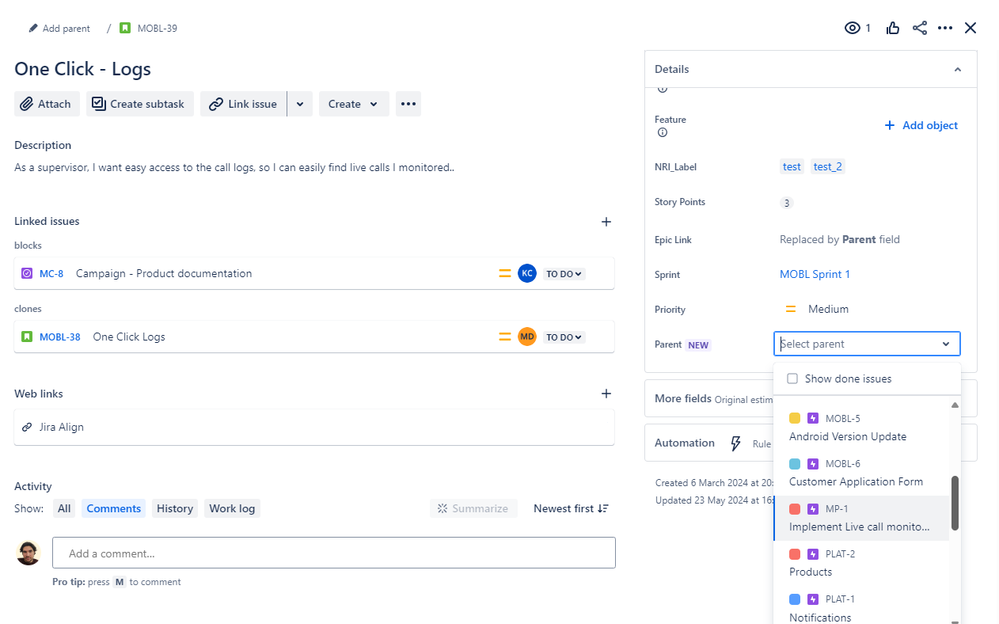This screenshot has height=624, width=999.
Task: Click the dropdown list scroll-up arrow
Action: click(x=954, y=405)
